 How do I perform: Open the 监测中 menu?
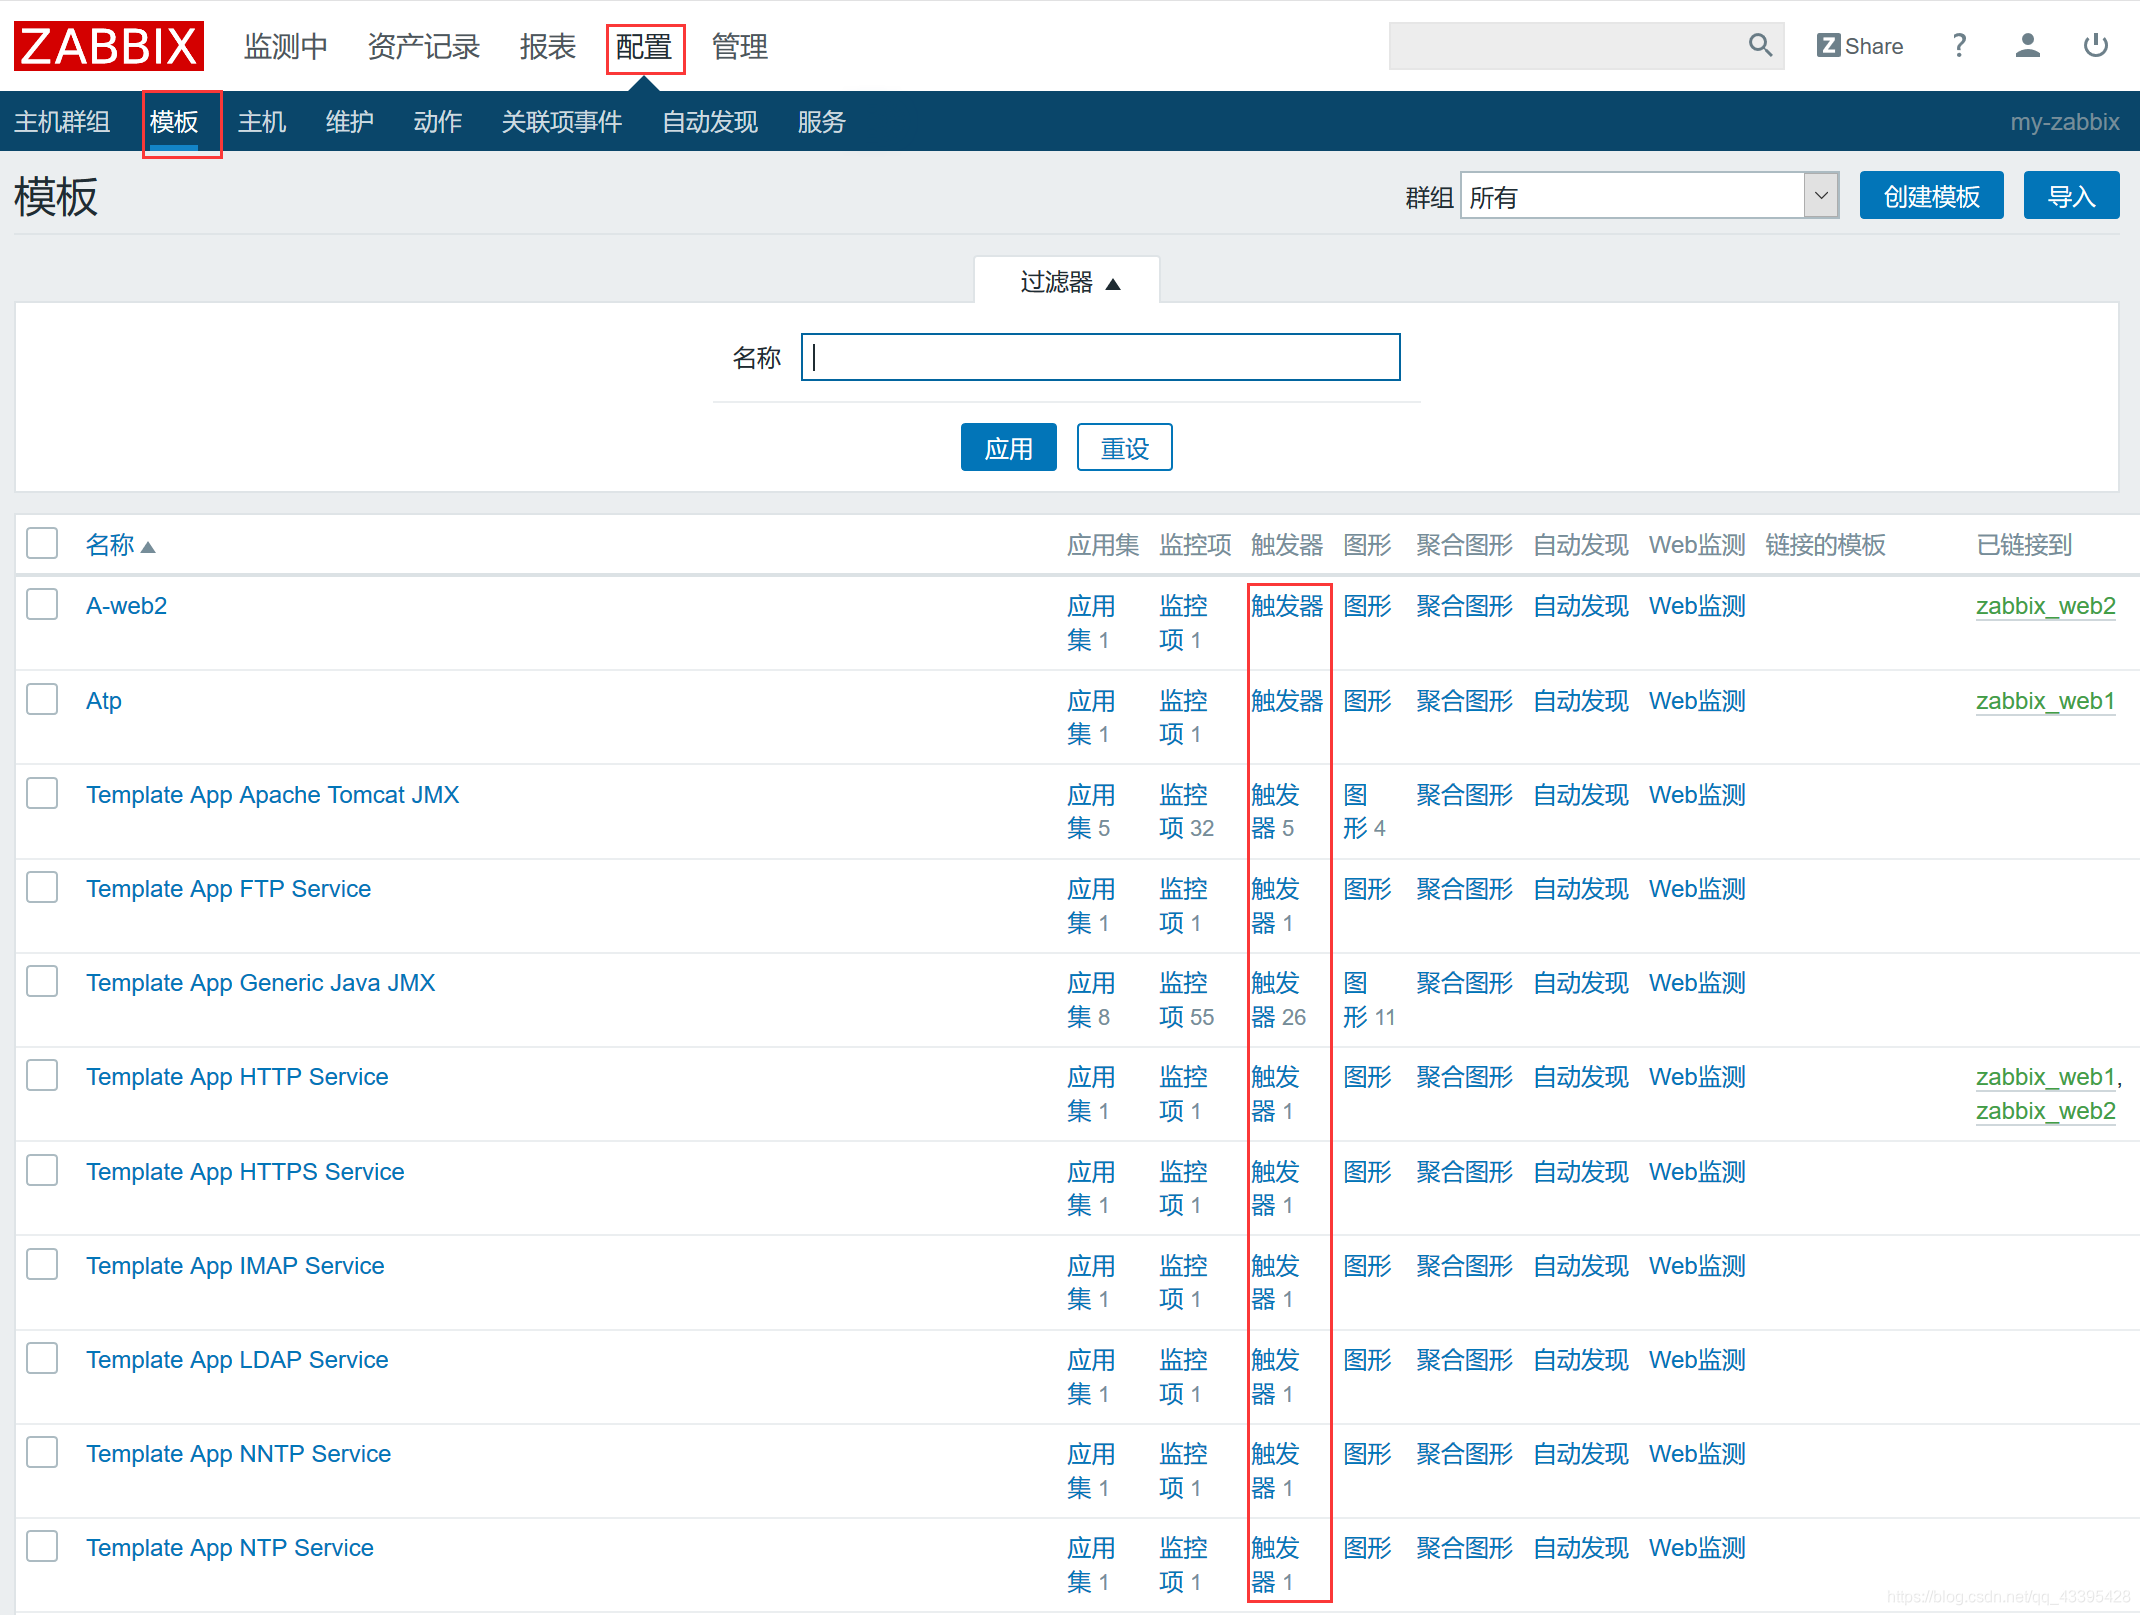[285, 46]
